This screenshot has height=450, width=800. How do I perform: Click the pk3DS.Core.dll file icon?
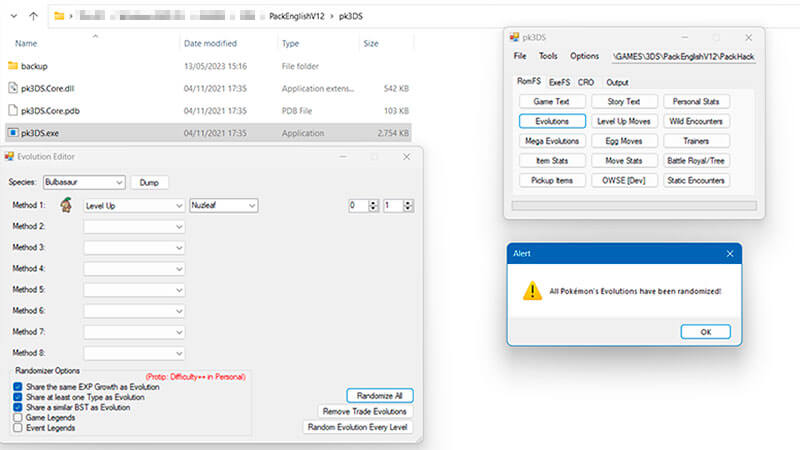tap(13, 88)
